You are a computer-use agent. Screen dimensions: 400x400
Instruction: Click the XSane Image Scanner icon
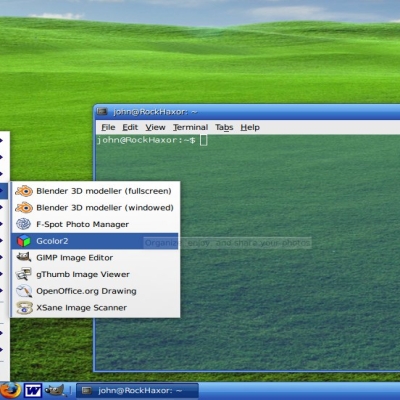24,308
